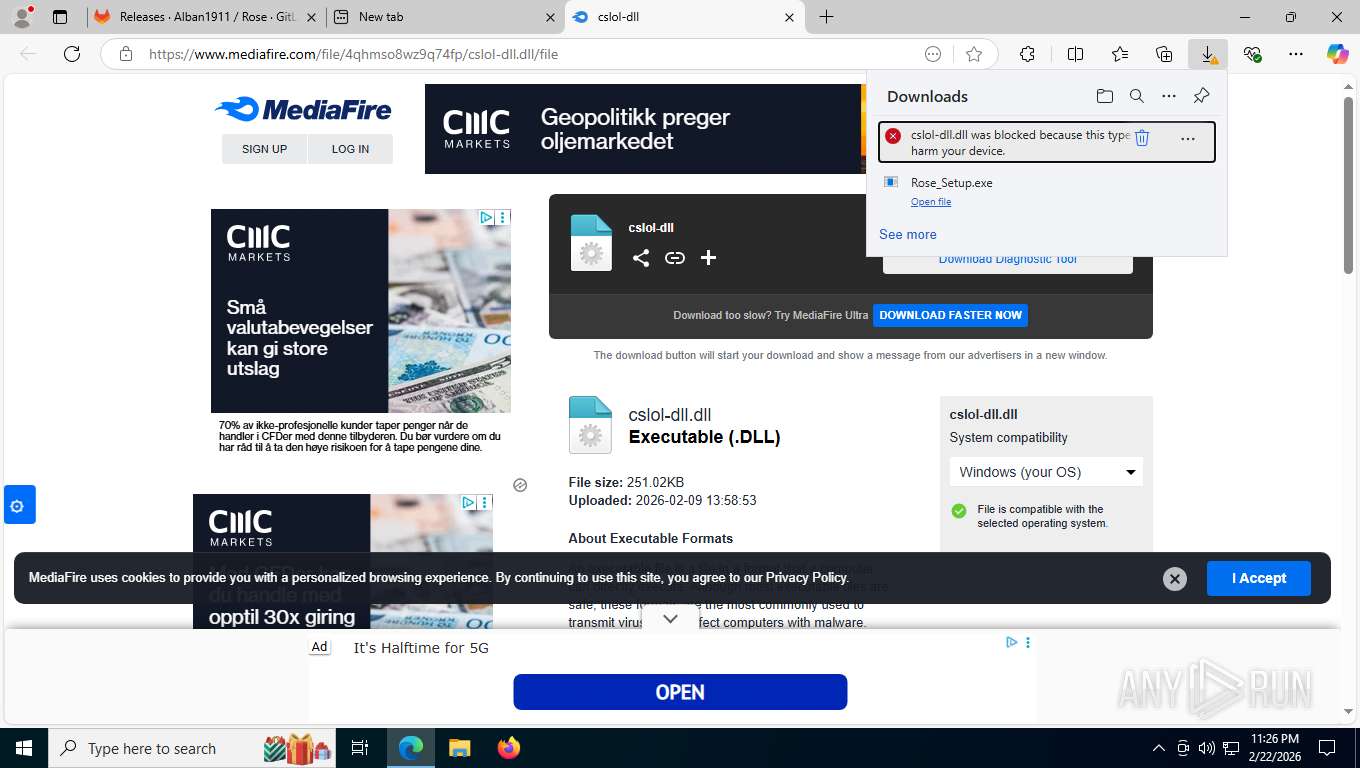
Task: Dismiss cookie banner with X icon
Action: coord(1175,578)
